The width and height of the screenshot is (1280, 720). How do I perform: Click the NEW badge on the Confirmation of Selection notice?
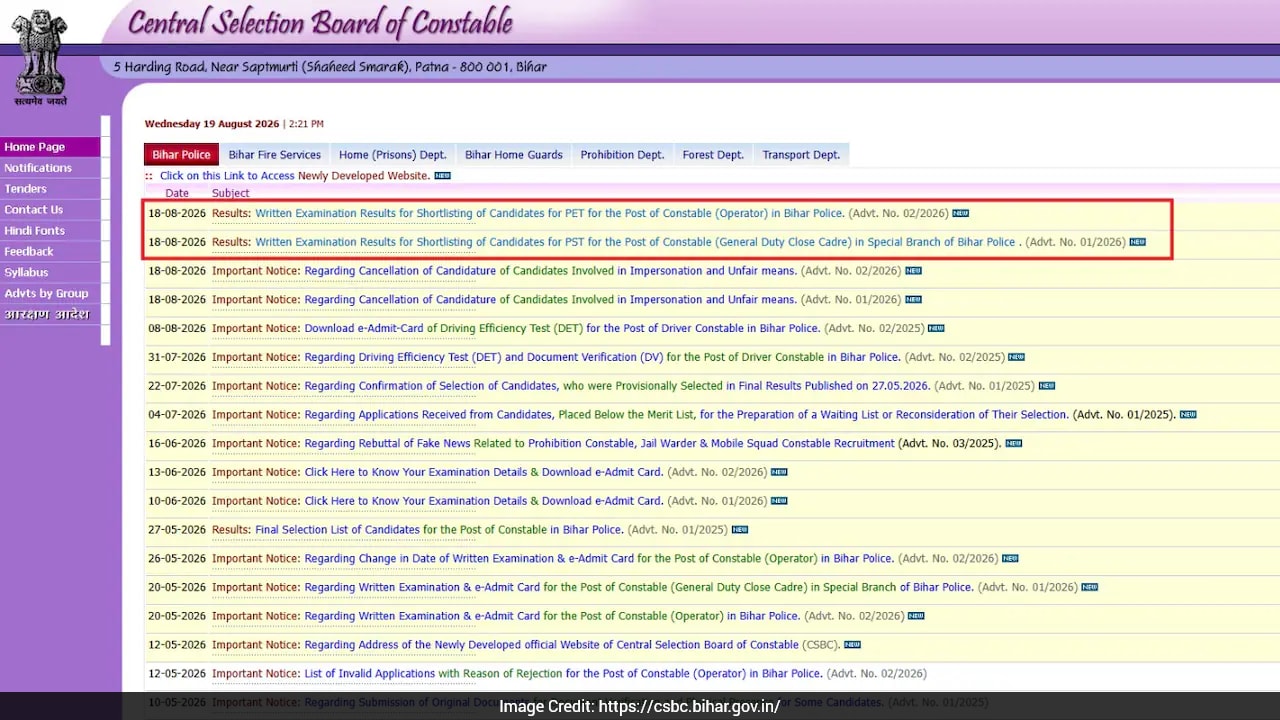tap(1046, 386)
